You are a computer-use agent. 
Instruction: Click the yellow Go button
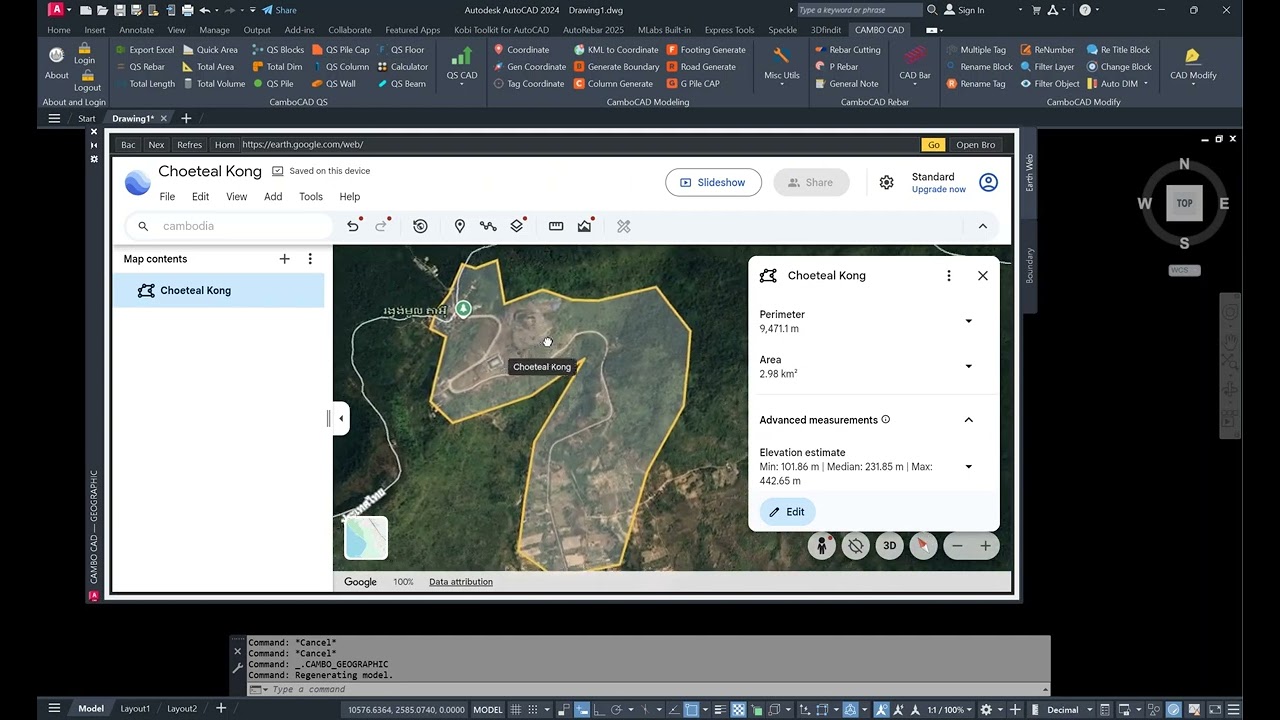point(933,145)
